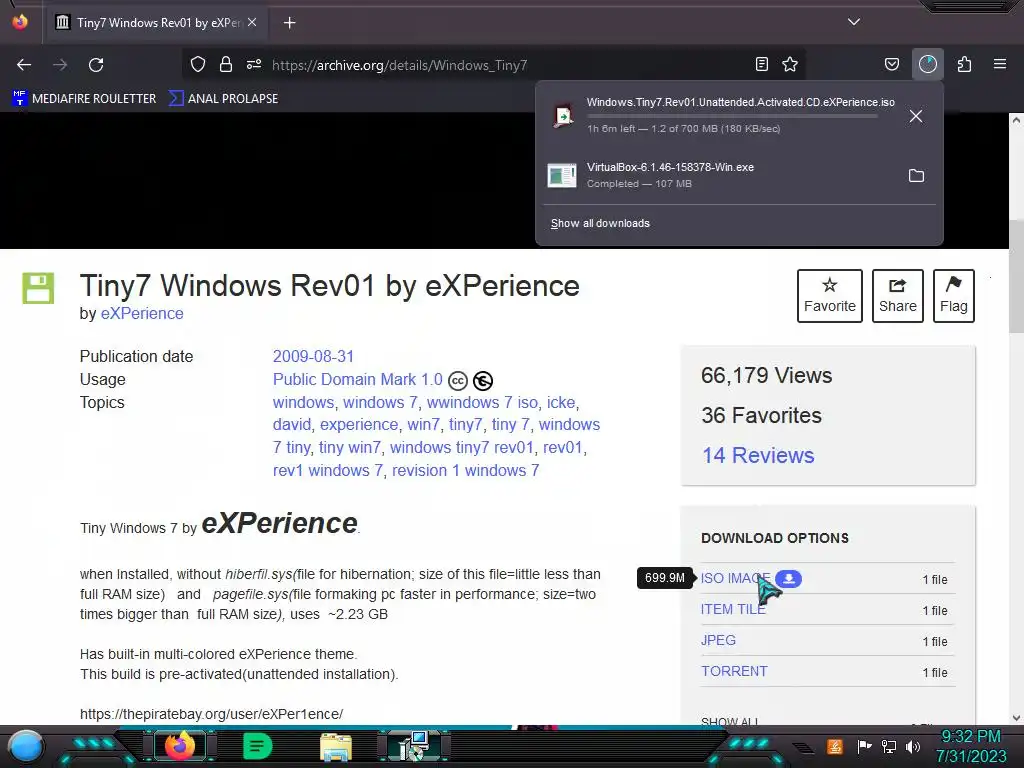Click the browser Back arrow
The height and width of the screenshot is (768, 1024).
[x=24, y=65]
